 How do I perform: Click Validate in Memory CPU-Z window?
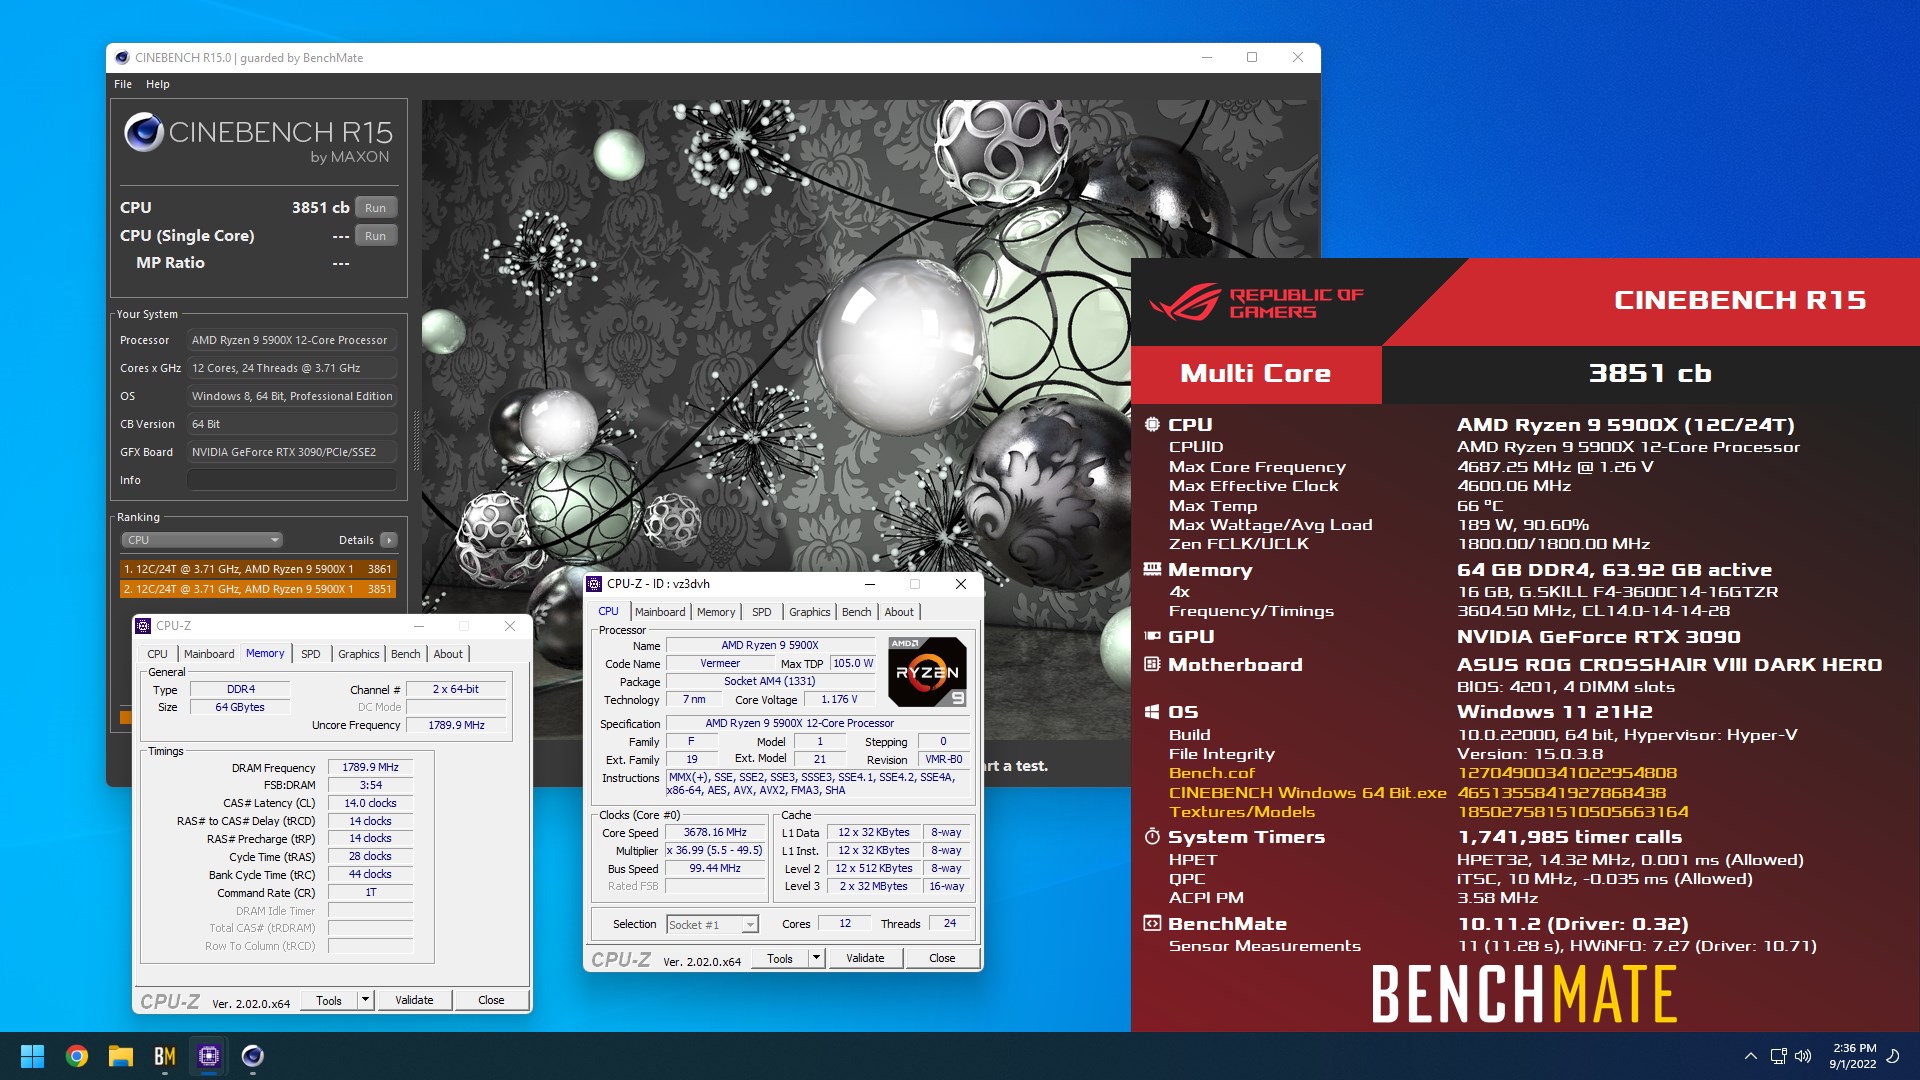point(414,1000)
